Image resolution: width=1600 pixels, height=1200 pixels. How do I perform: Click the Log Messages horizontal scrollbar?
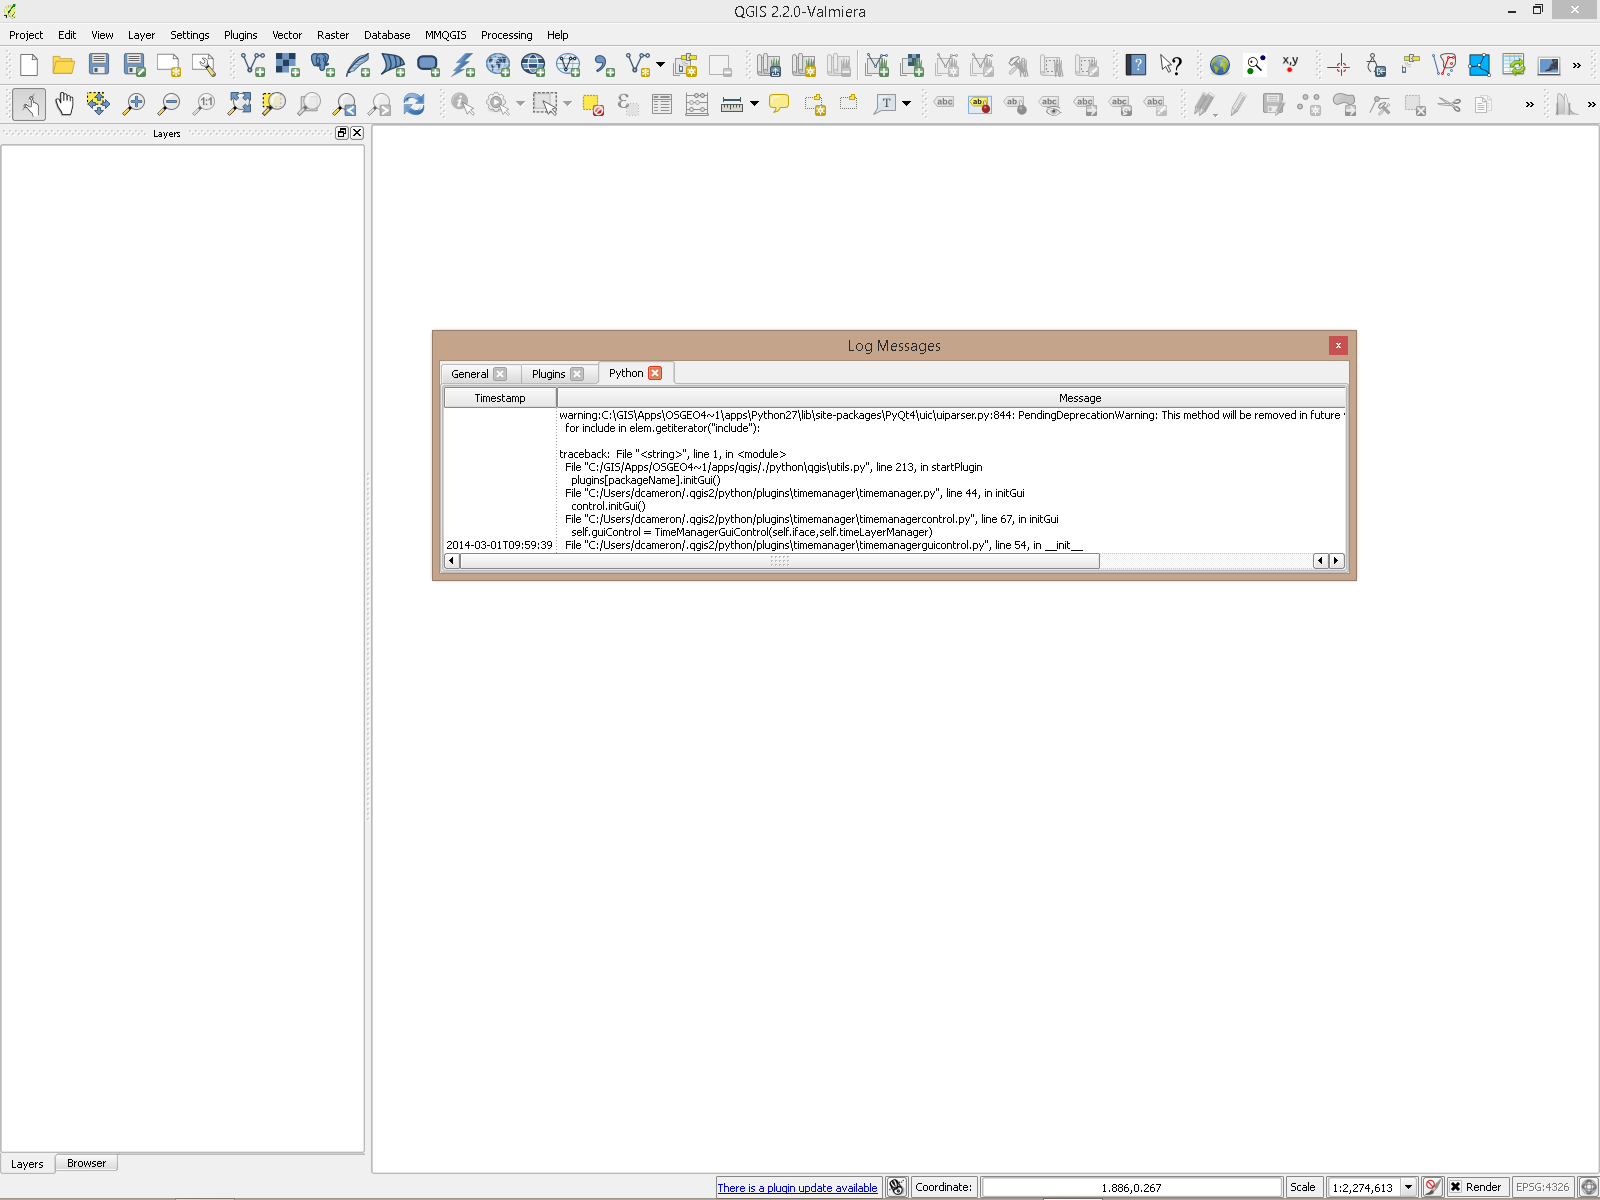click(x=779, y=561)
